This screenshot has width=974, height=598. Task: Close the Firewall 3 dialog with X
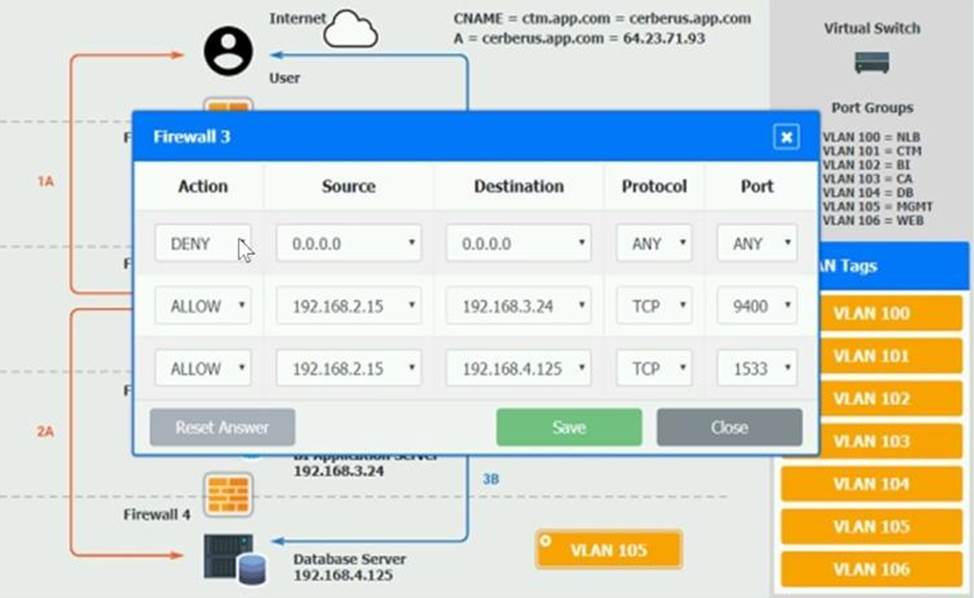pyautogui.click(x=786, y=137)
